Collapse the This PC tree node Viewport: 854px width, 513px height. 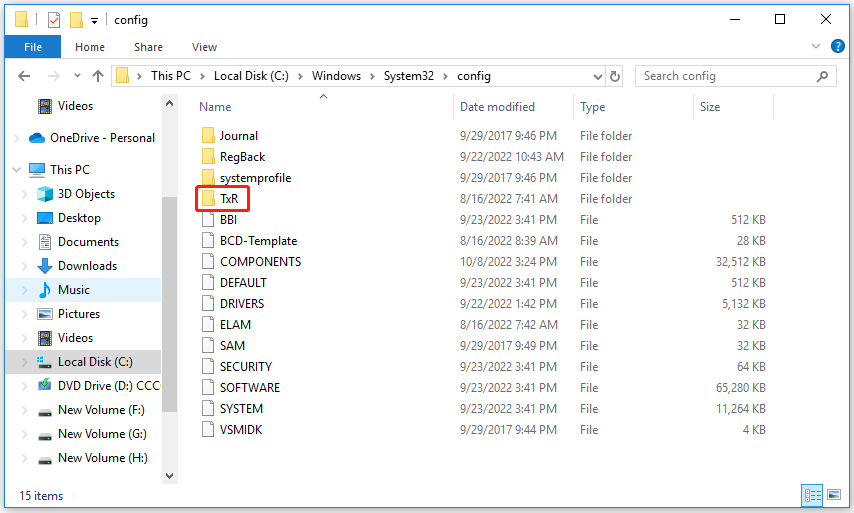(x=17, y=170)
